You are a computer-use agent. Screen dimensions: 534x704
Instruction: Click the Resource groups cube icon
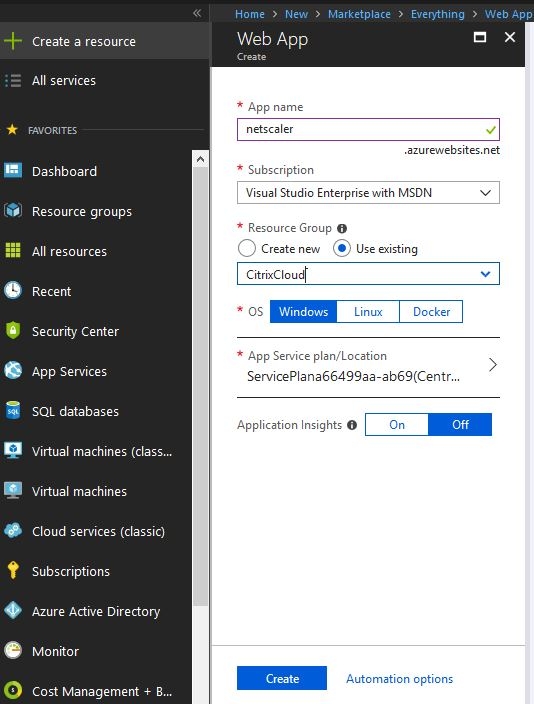(x=13, y=210)
